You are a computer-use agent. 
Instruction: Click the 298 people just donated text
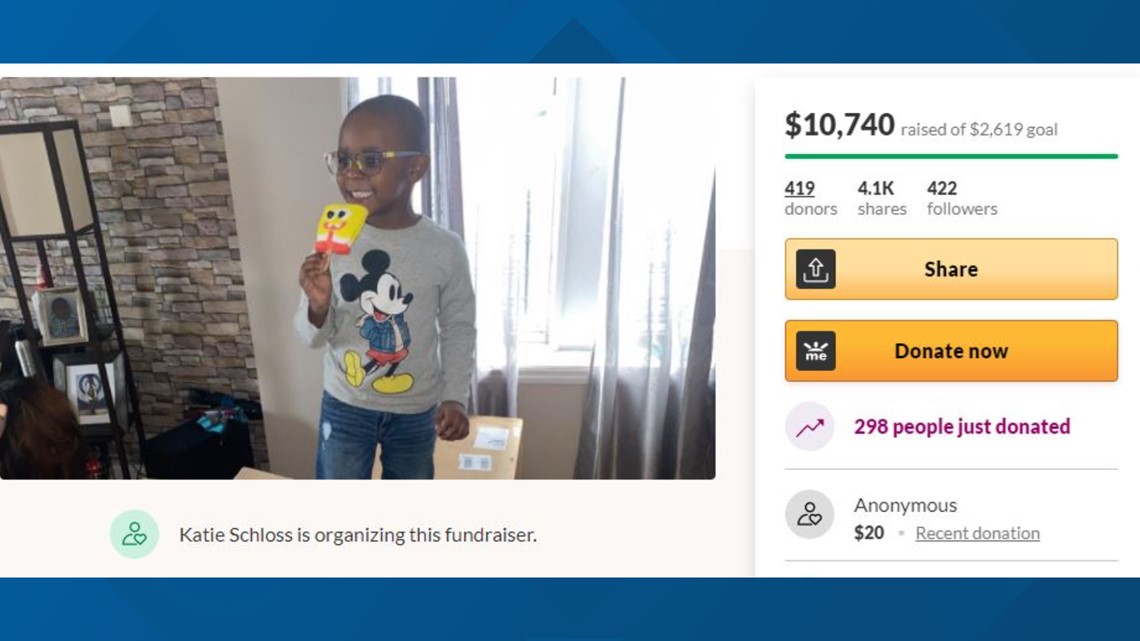[x=962, y=427]
